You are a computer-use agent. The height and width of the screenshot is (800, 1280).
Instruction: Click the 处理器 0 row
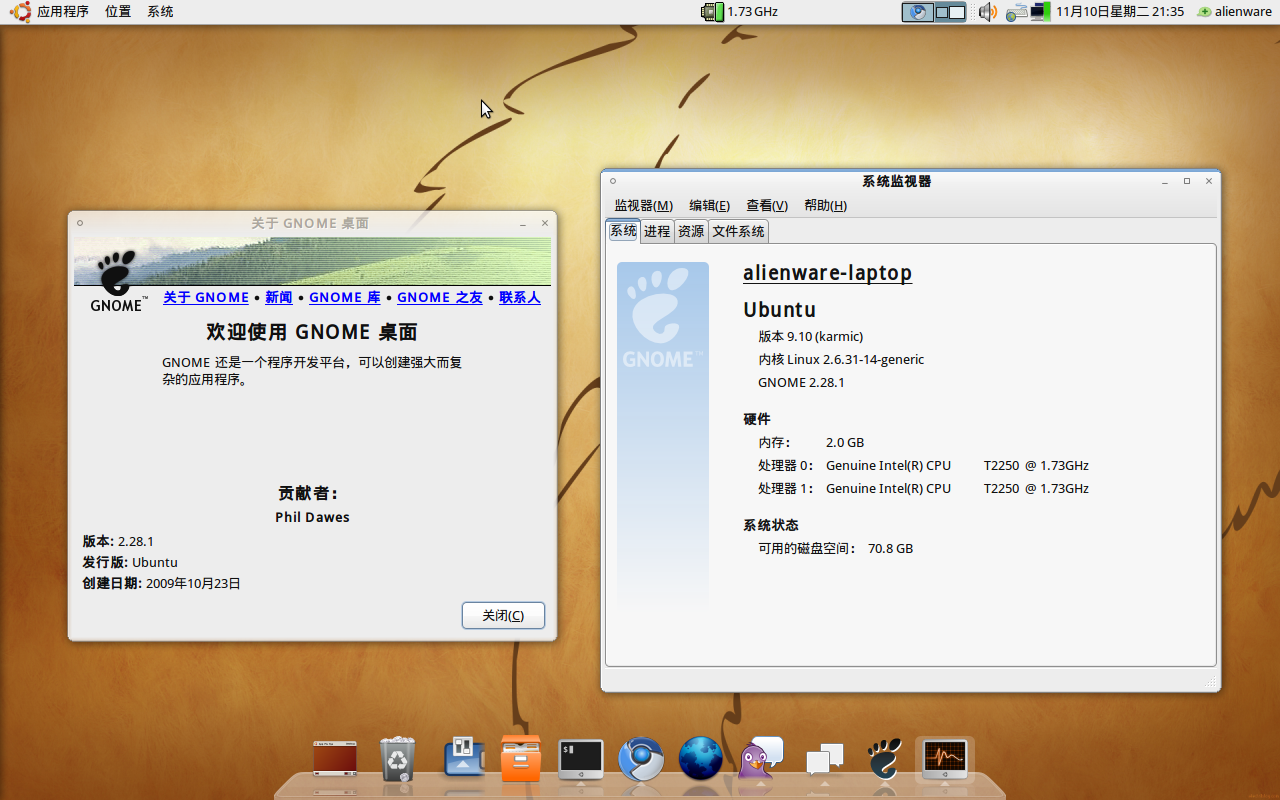pos(923,465)
